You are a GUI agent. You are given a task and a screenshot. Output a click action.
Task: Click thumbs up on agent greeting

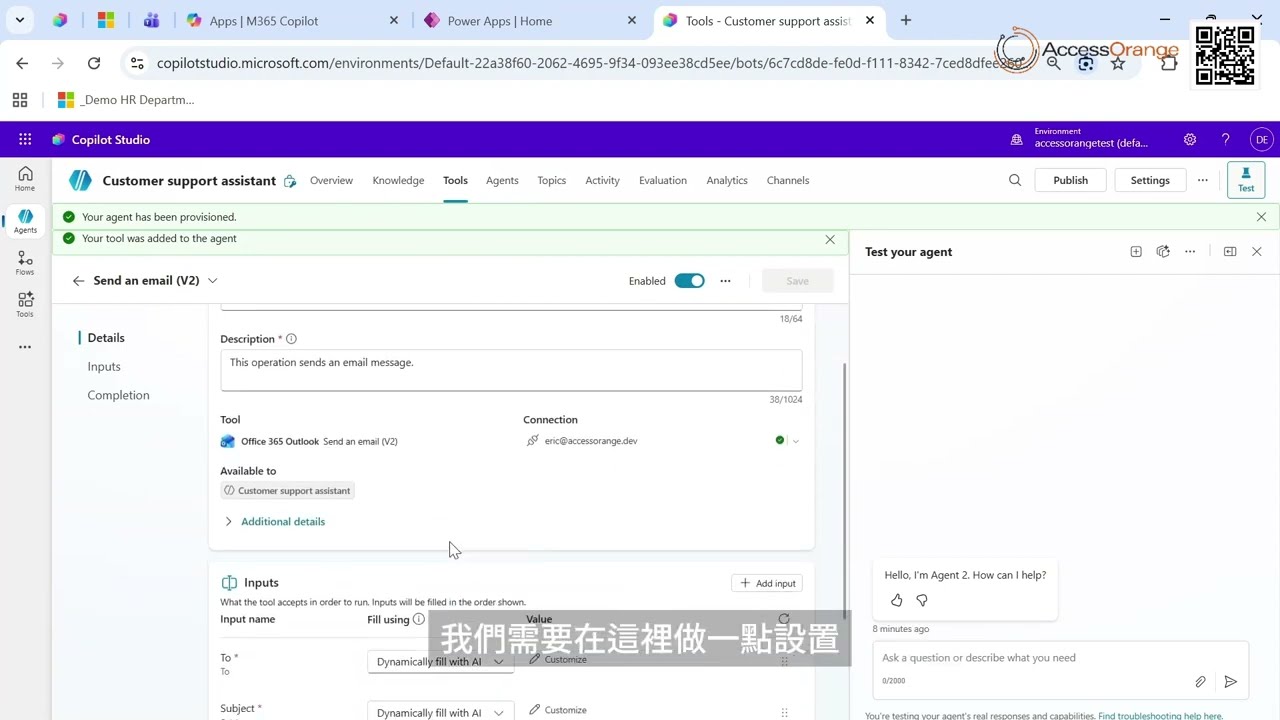(896, 600)
